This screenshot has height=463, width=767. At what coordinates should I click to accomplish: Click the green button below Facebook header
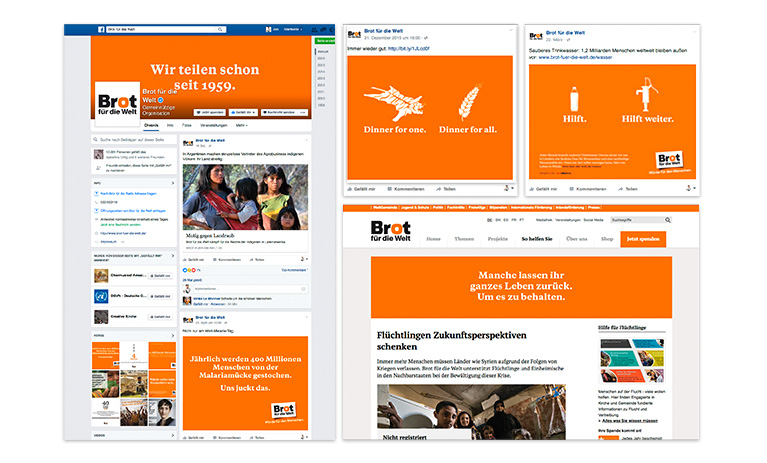(325, 41)
